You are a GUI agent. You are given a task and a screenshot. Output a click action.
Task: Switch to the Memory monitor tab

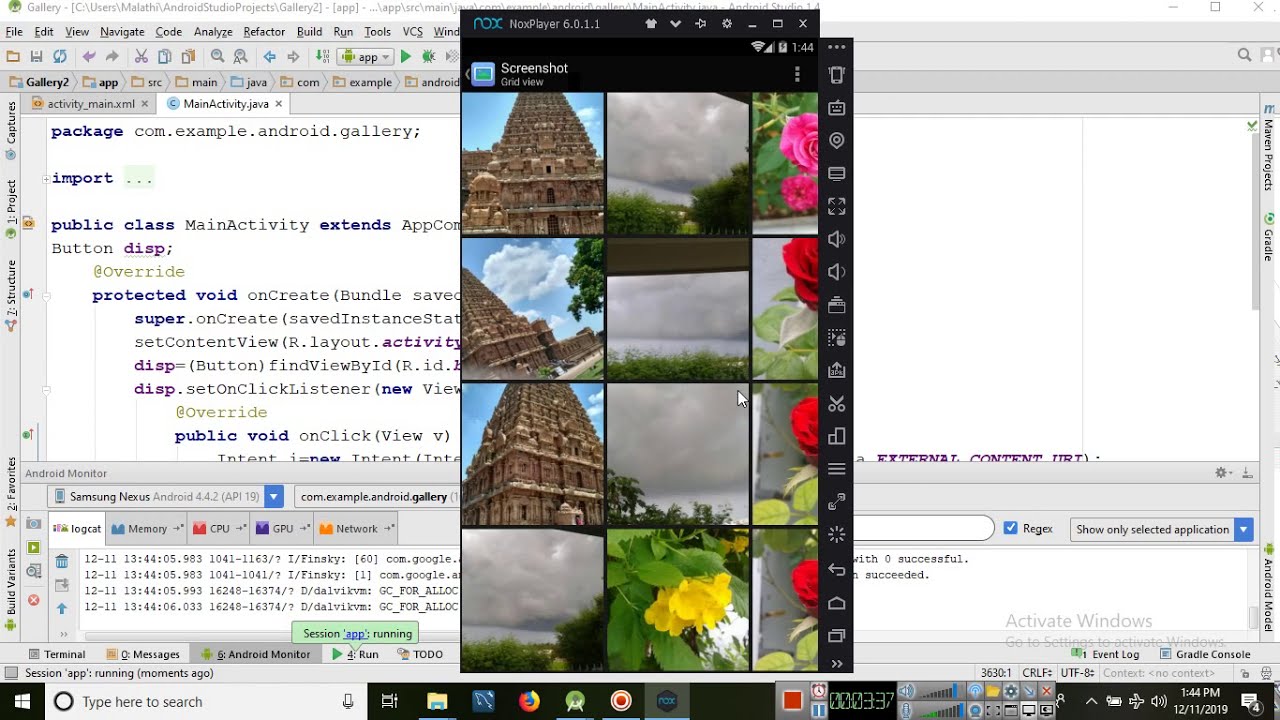pyautogui.click(x=146, y=529)
